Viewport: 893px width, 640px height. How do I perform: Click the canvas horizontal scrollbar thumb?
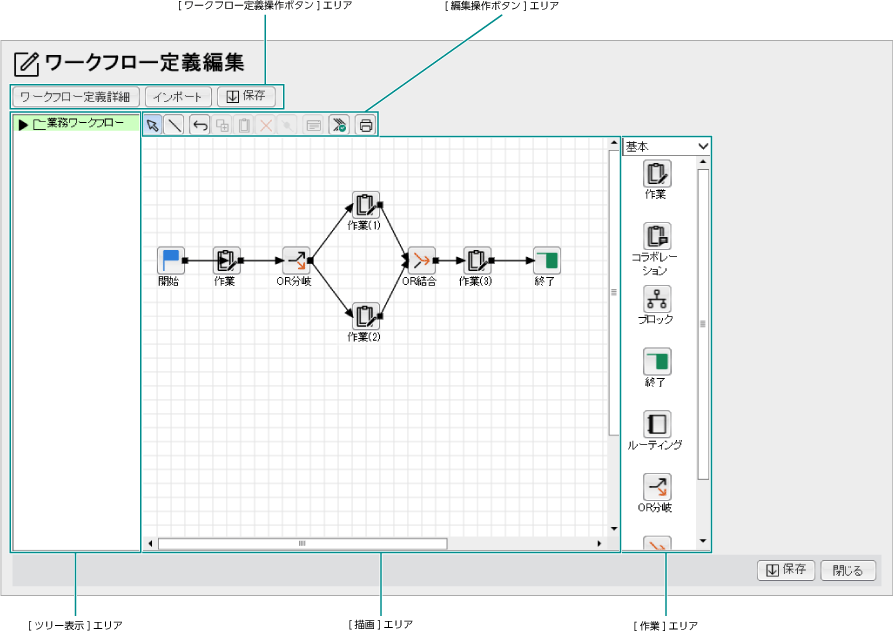(x=302, y=544)
